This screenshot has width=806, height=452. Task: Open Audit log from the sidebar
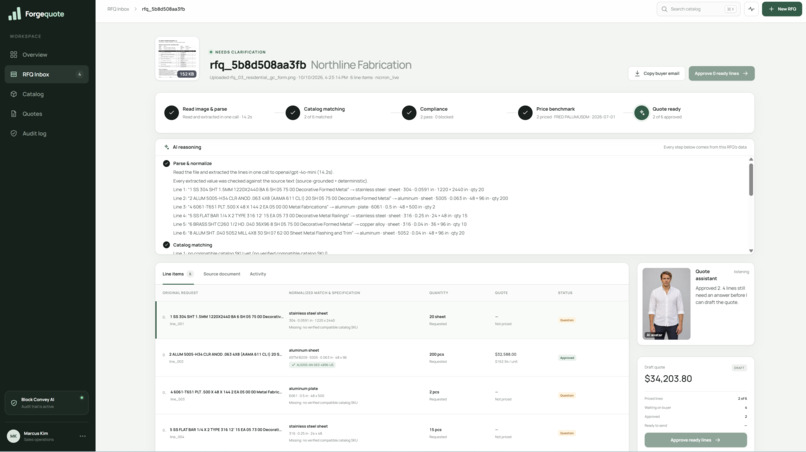pyautogui.click(x=46, y=133)
